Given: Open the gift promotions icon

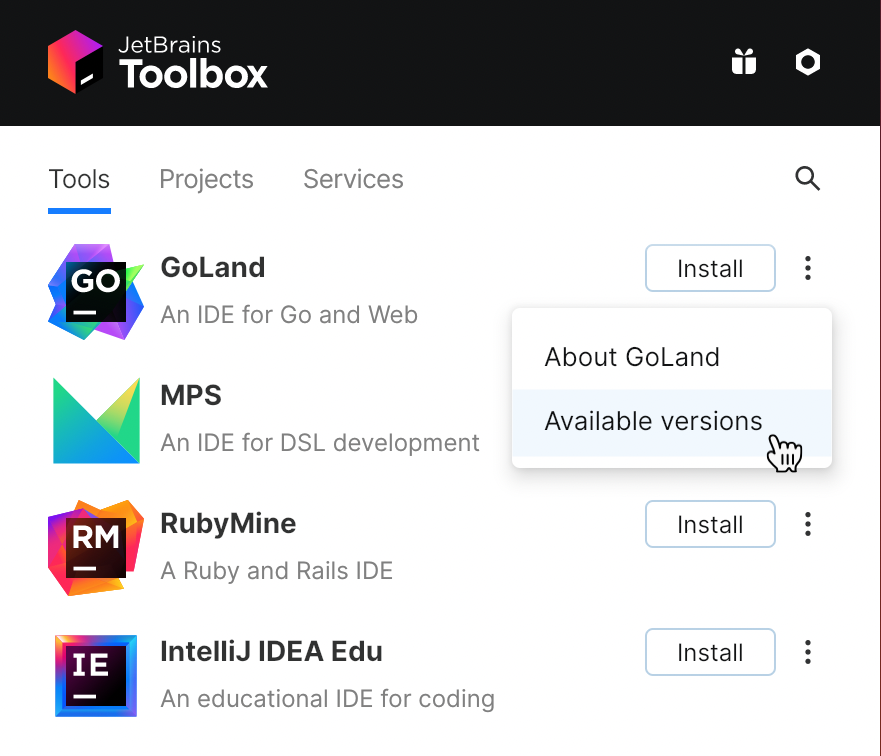Looking at the screenshot, I should 744,62.
